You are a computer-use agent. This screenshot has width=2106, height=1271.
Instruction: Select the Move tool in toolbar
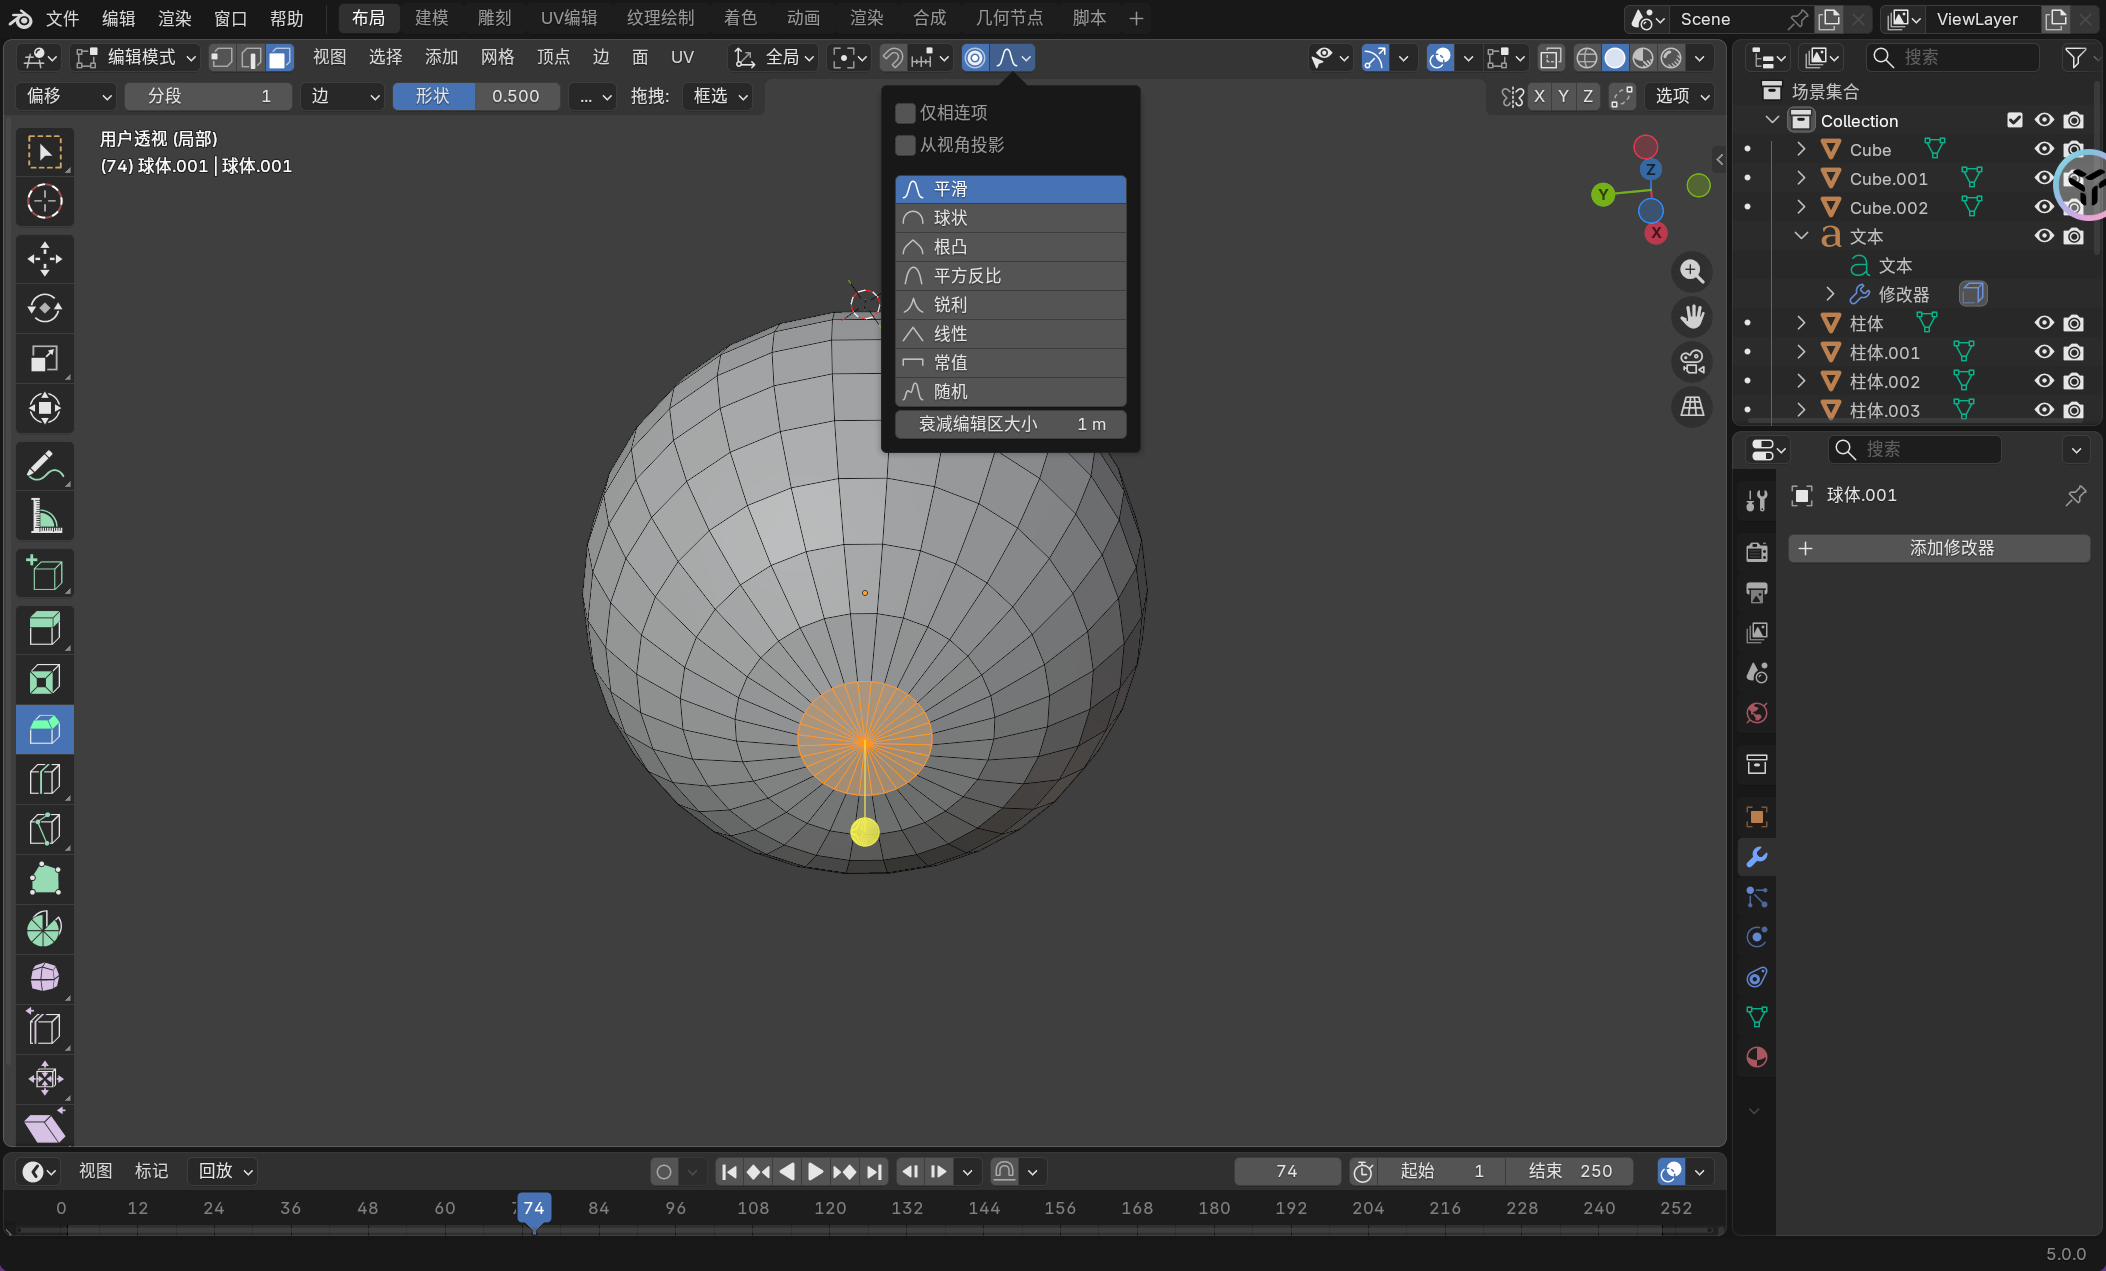(x=44, y=259)
